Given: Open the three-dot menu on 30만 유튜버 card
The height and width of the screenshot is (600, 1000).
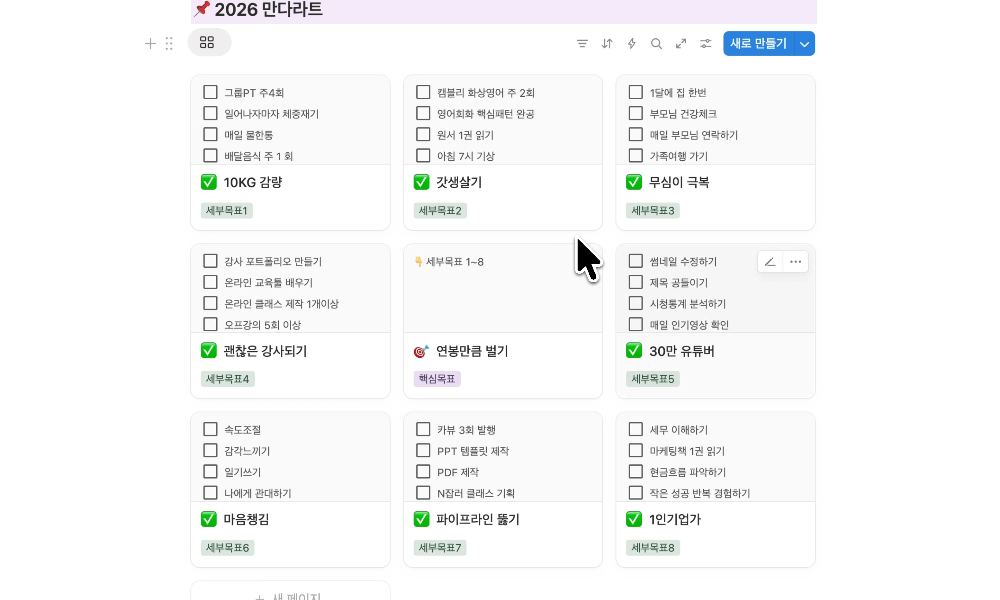Looking at the screenshot, I should tap(795, 262).
